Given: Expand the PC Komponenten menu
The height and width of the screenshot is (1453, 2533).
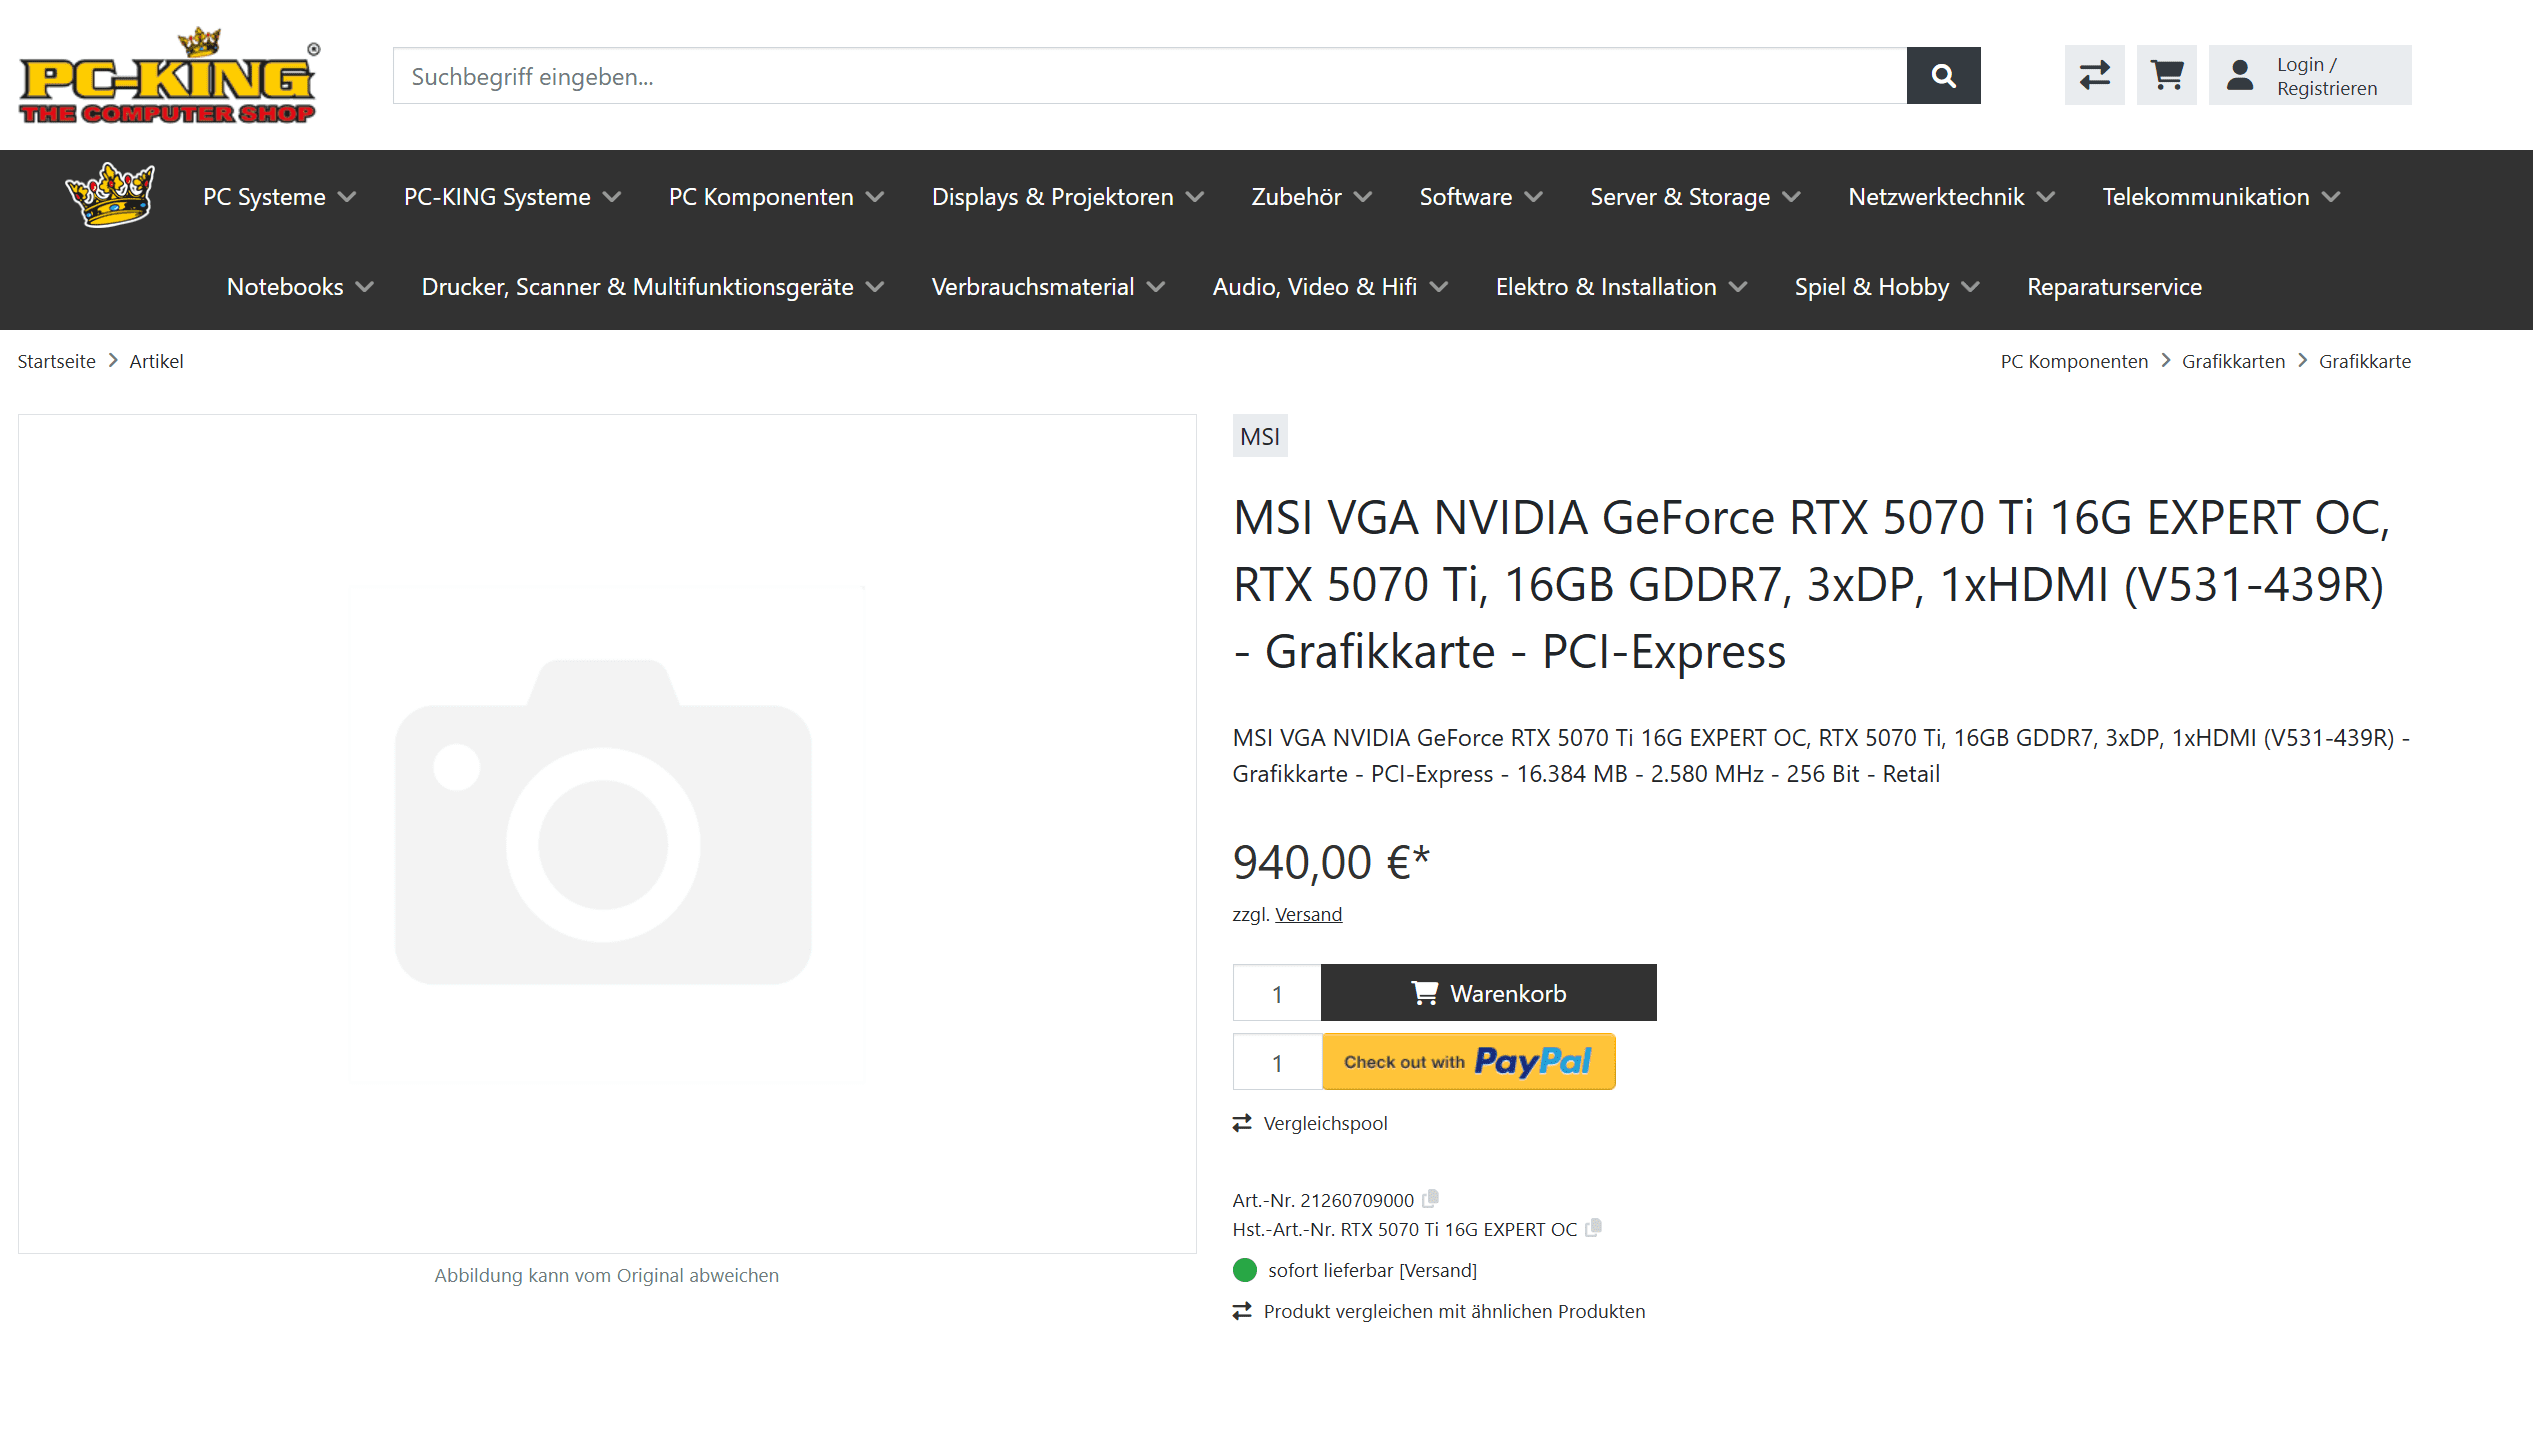Looking at the screenshot, I should point(776,197).
